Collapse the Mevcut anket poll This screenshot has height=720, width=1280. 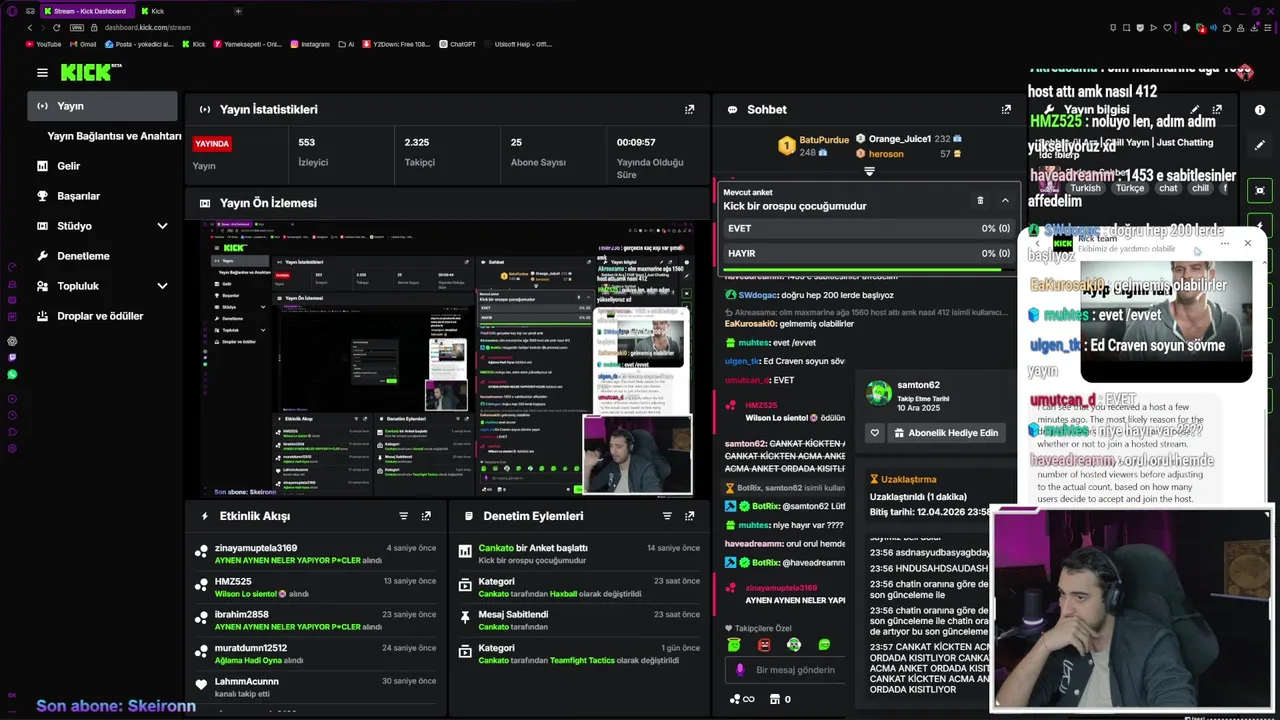pyautogui.click(x=1005, y=200)
